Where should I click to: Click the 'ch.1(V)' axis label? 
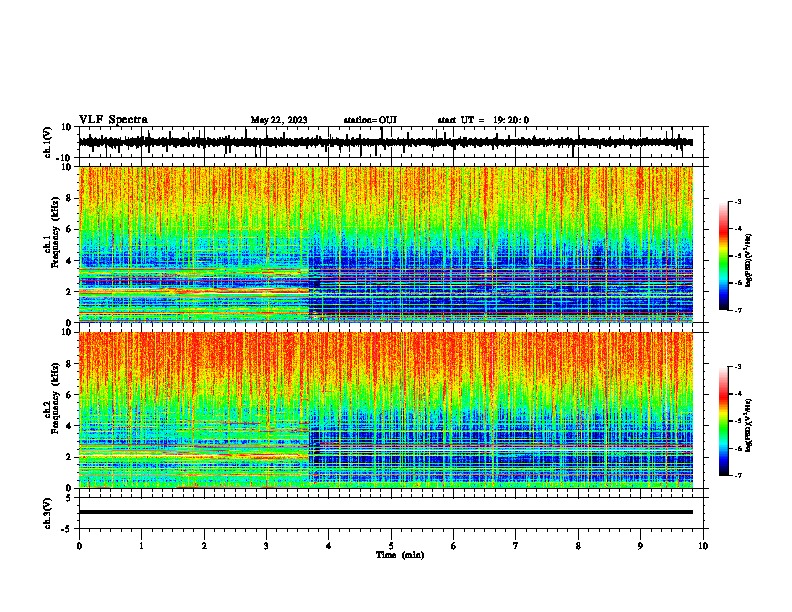pos(48,142)
